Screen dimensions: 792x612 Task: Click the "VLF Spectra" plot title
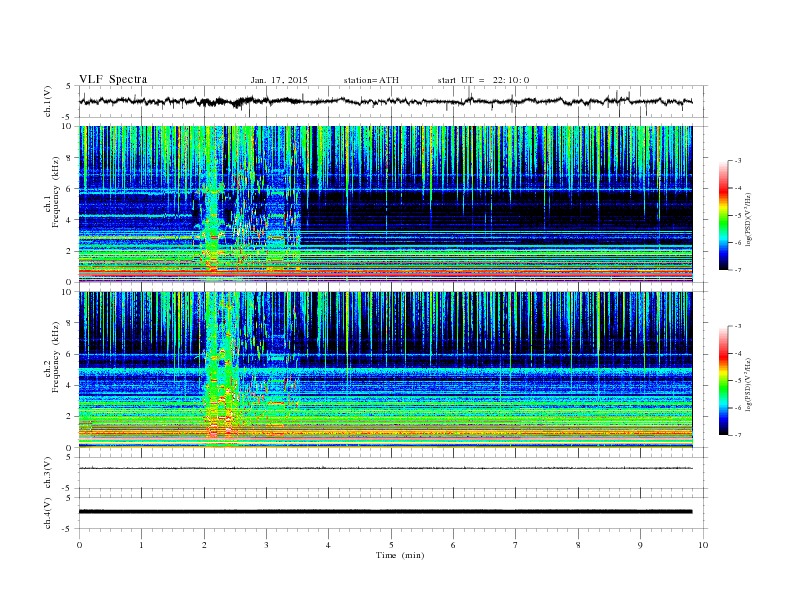point(113,79)
